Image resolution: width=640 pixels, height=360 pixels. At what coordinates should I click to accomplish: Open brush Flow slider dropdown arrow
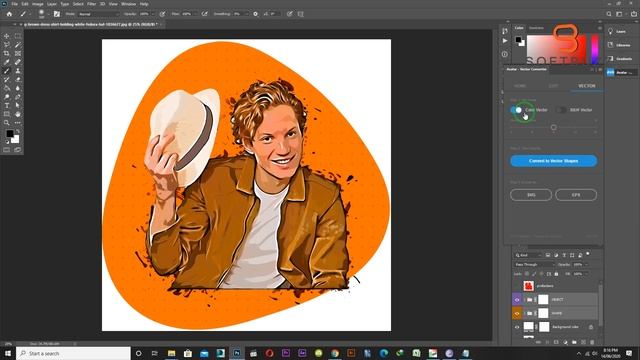(x=196, y=14)
